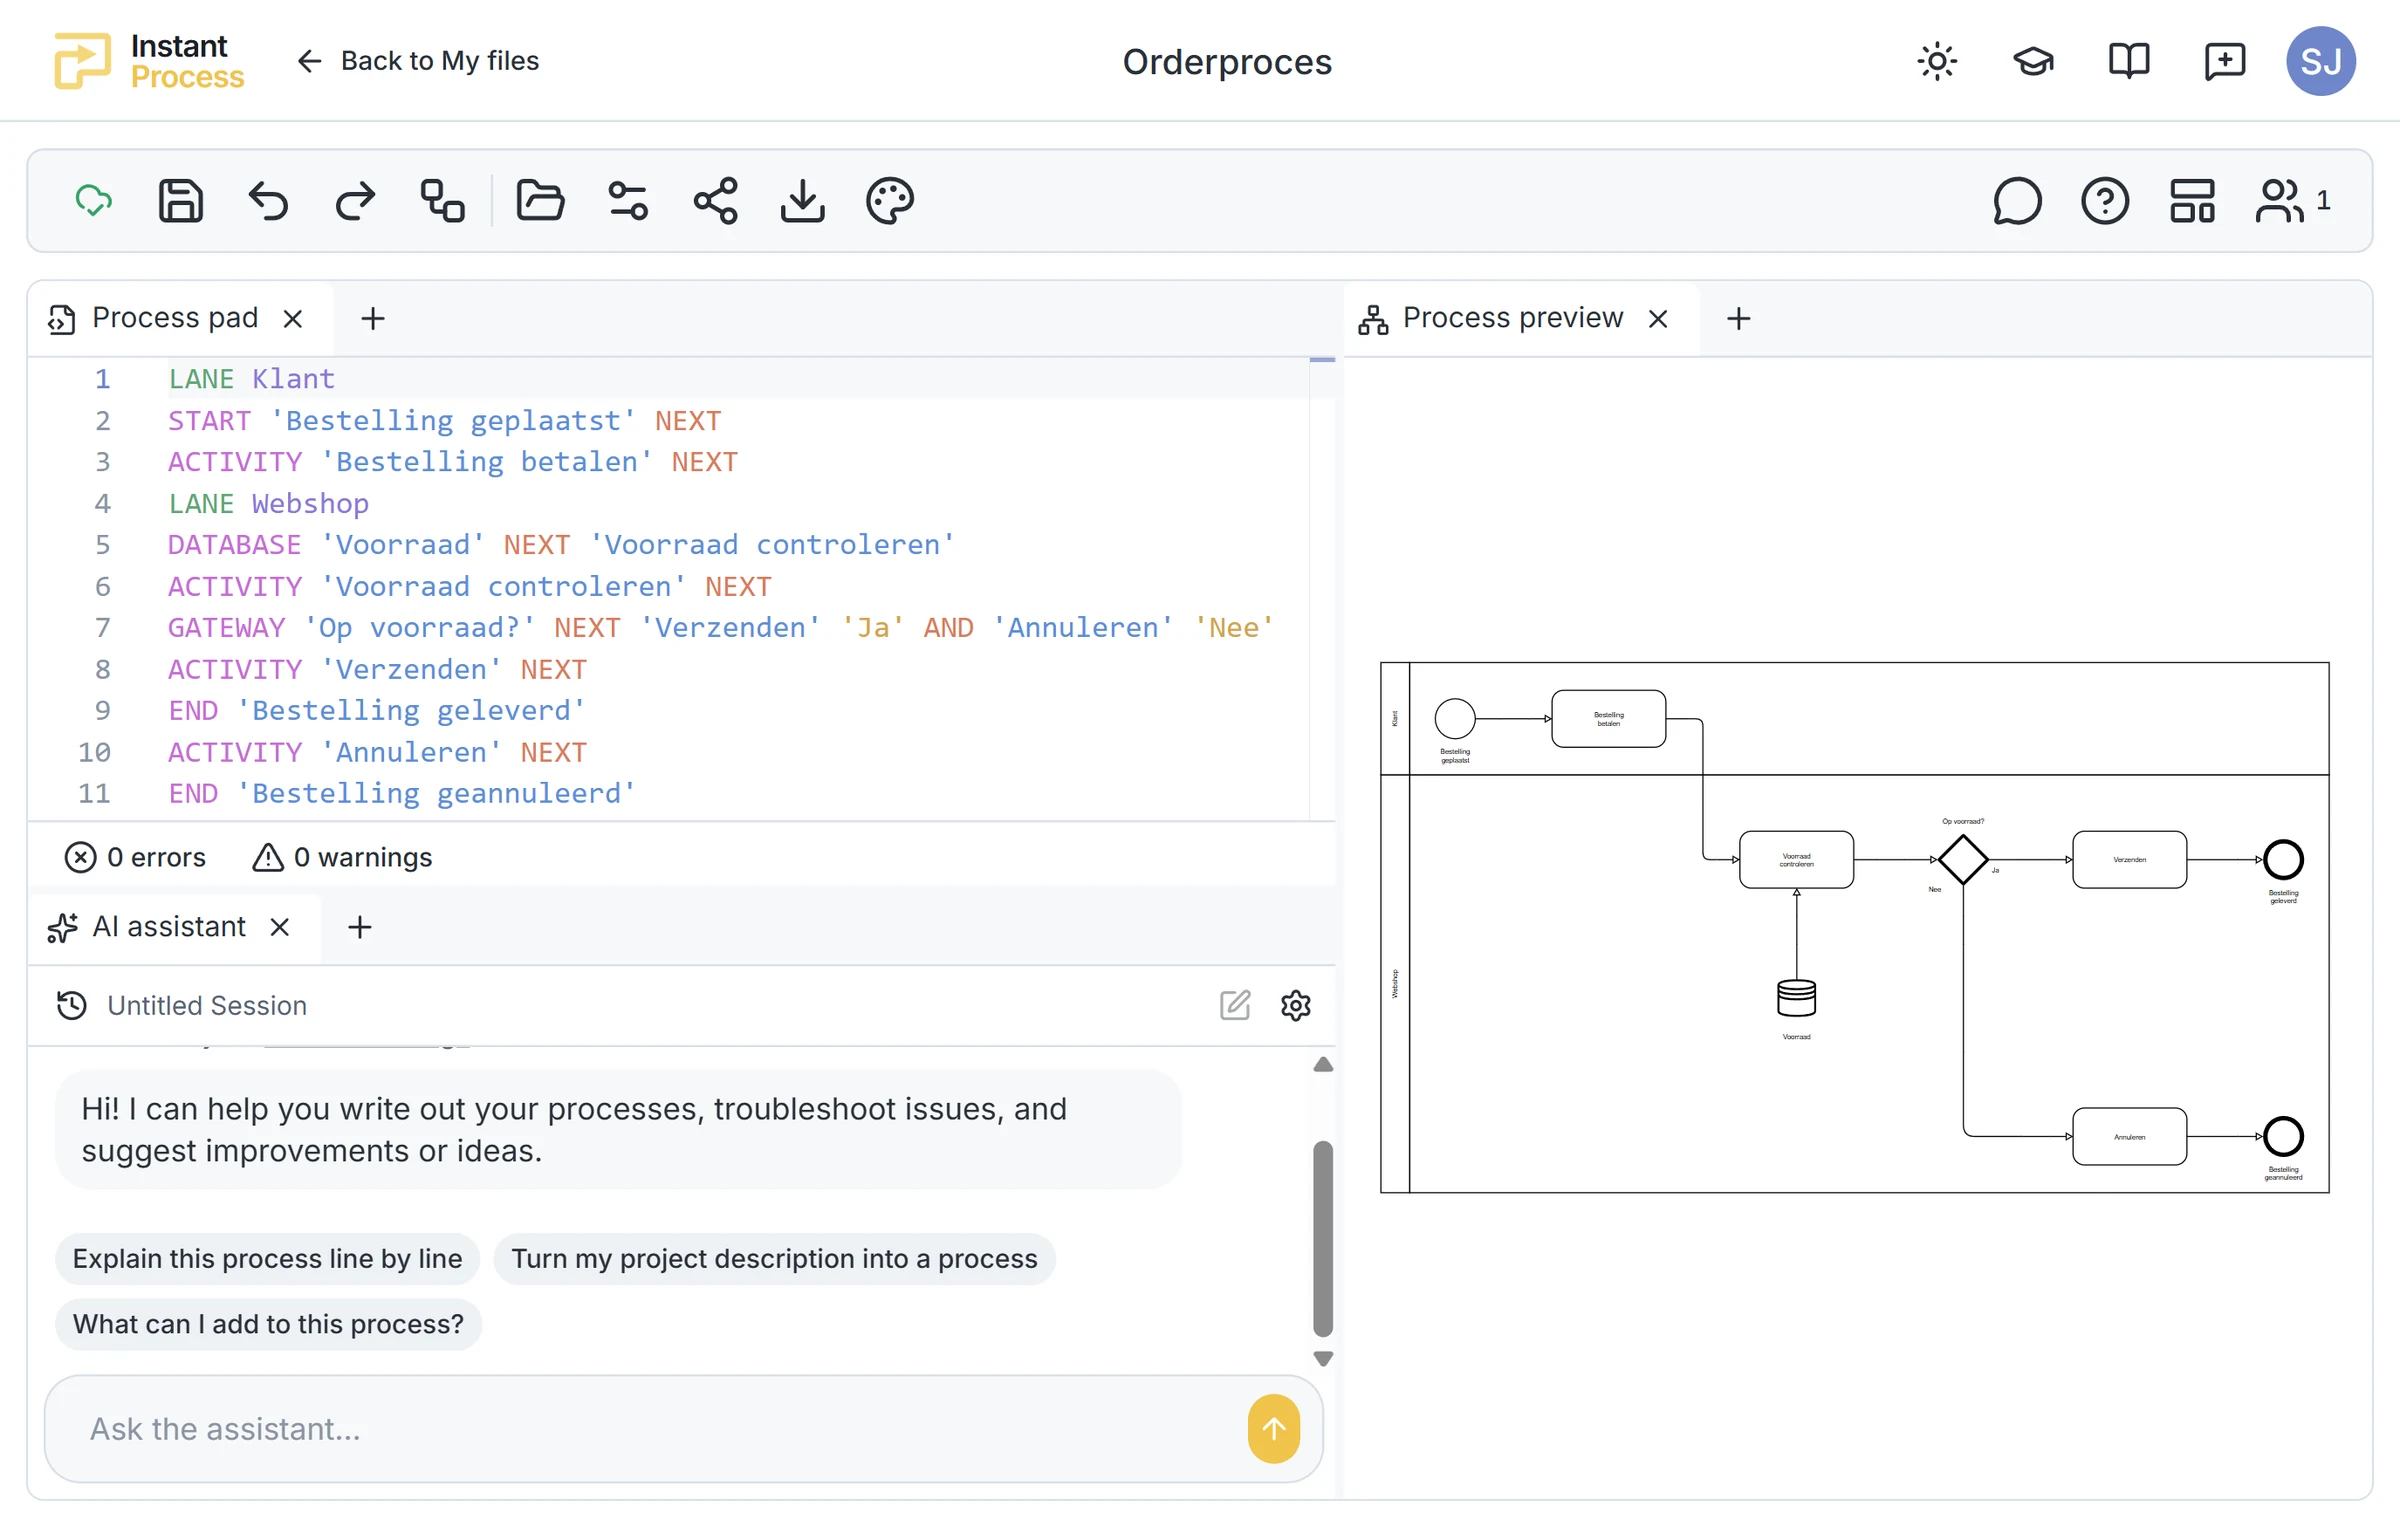Open the color palette theme icon

coord(890,201)
